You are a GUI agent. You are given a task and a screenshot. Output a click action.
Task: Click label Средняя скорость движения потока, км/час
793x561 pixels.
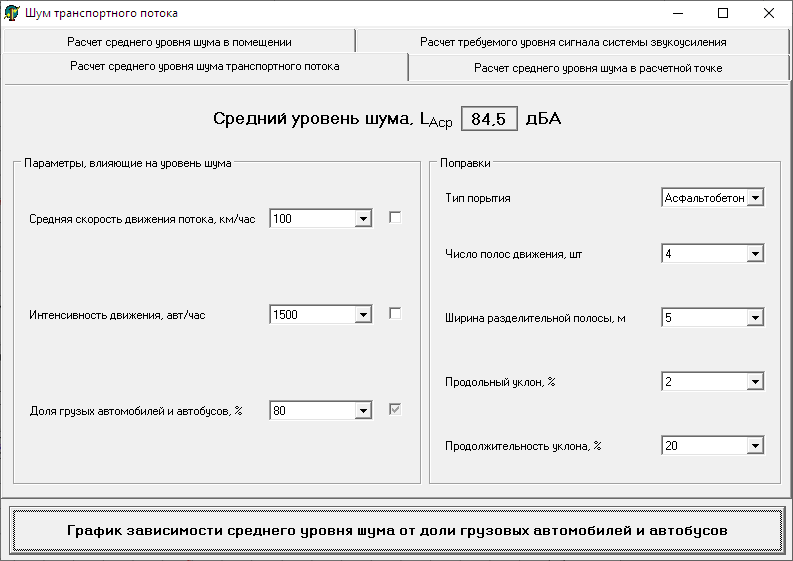pos(142,219)
